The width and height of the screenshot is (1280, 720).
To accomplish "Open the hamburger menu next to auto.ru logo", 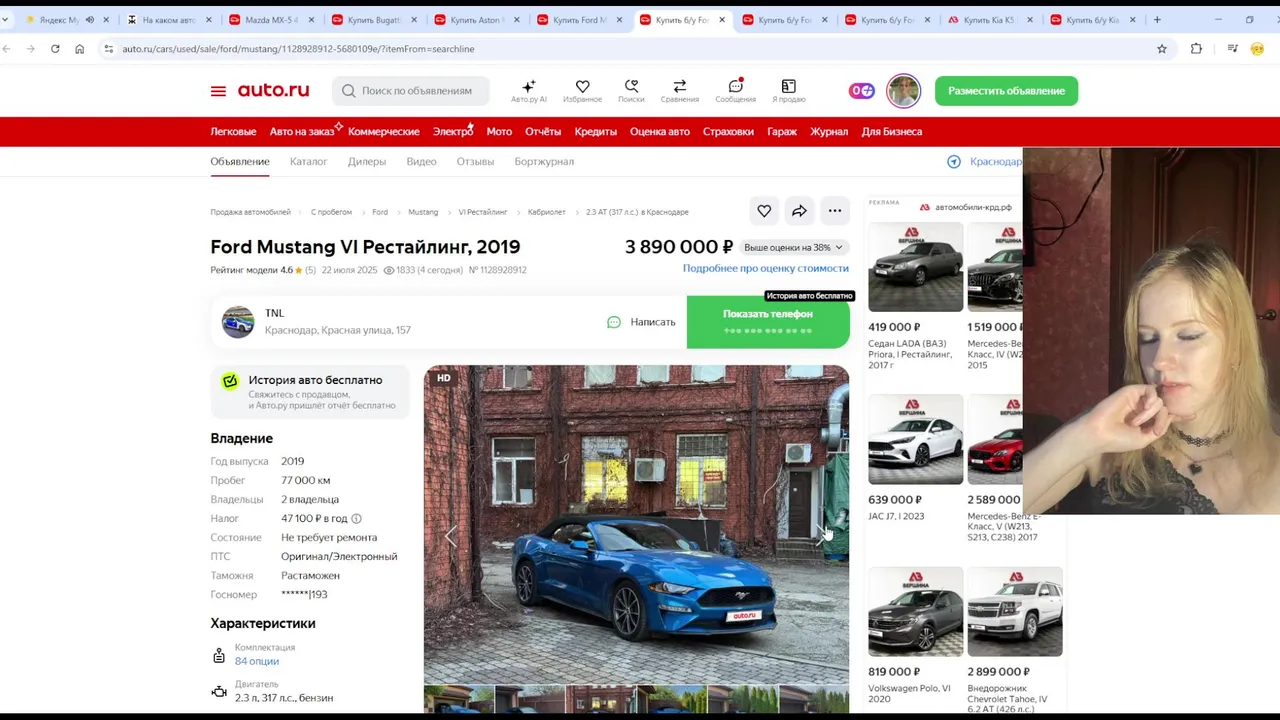I will pos(218,91).
